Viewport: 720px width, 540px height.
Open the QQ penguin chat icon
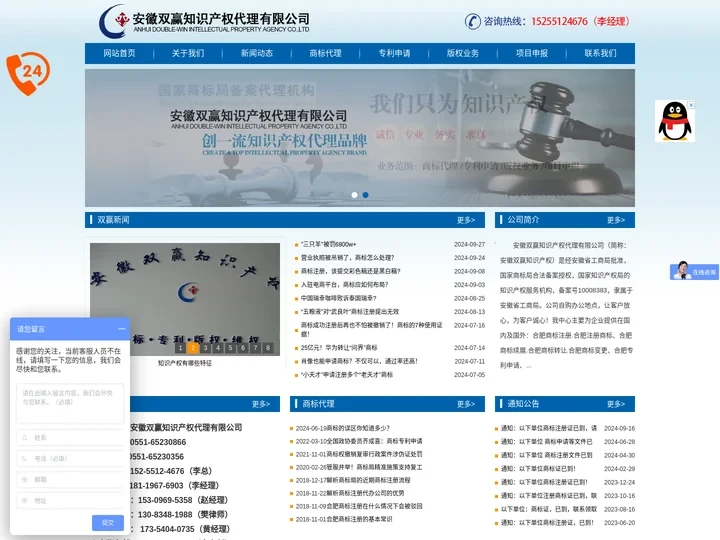[x=675, y=121]
